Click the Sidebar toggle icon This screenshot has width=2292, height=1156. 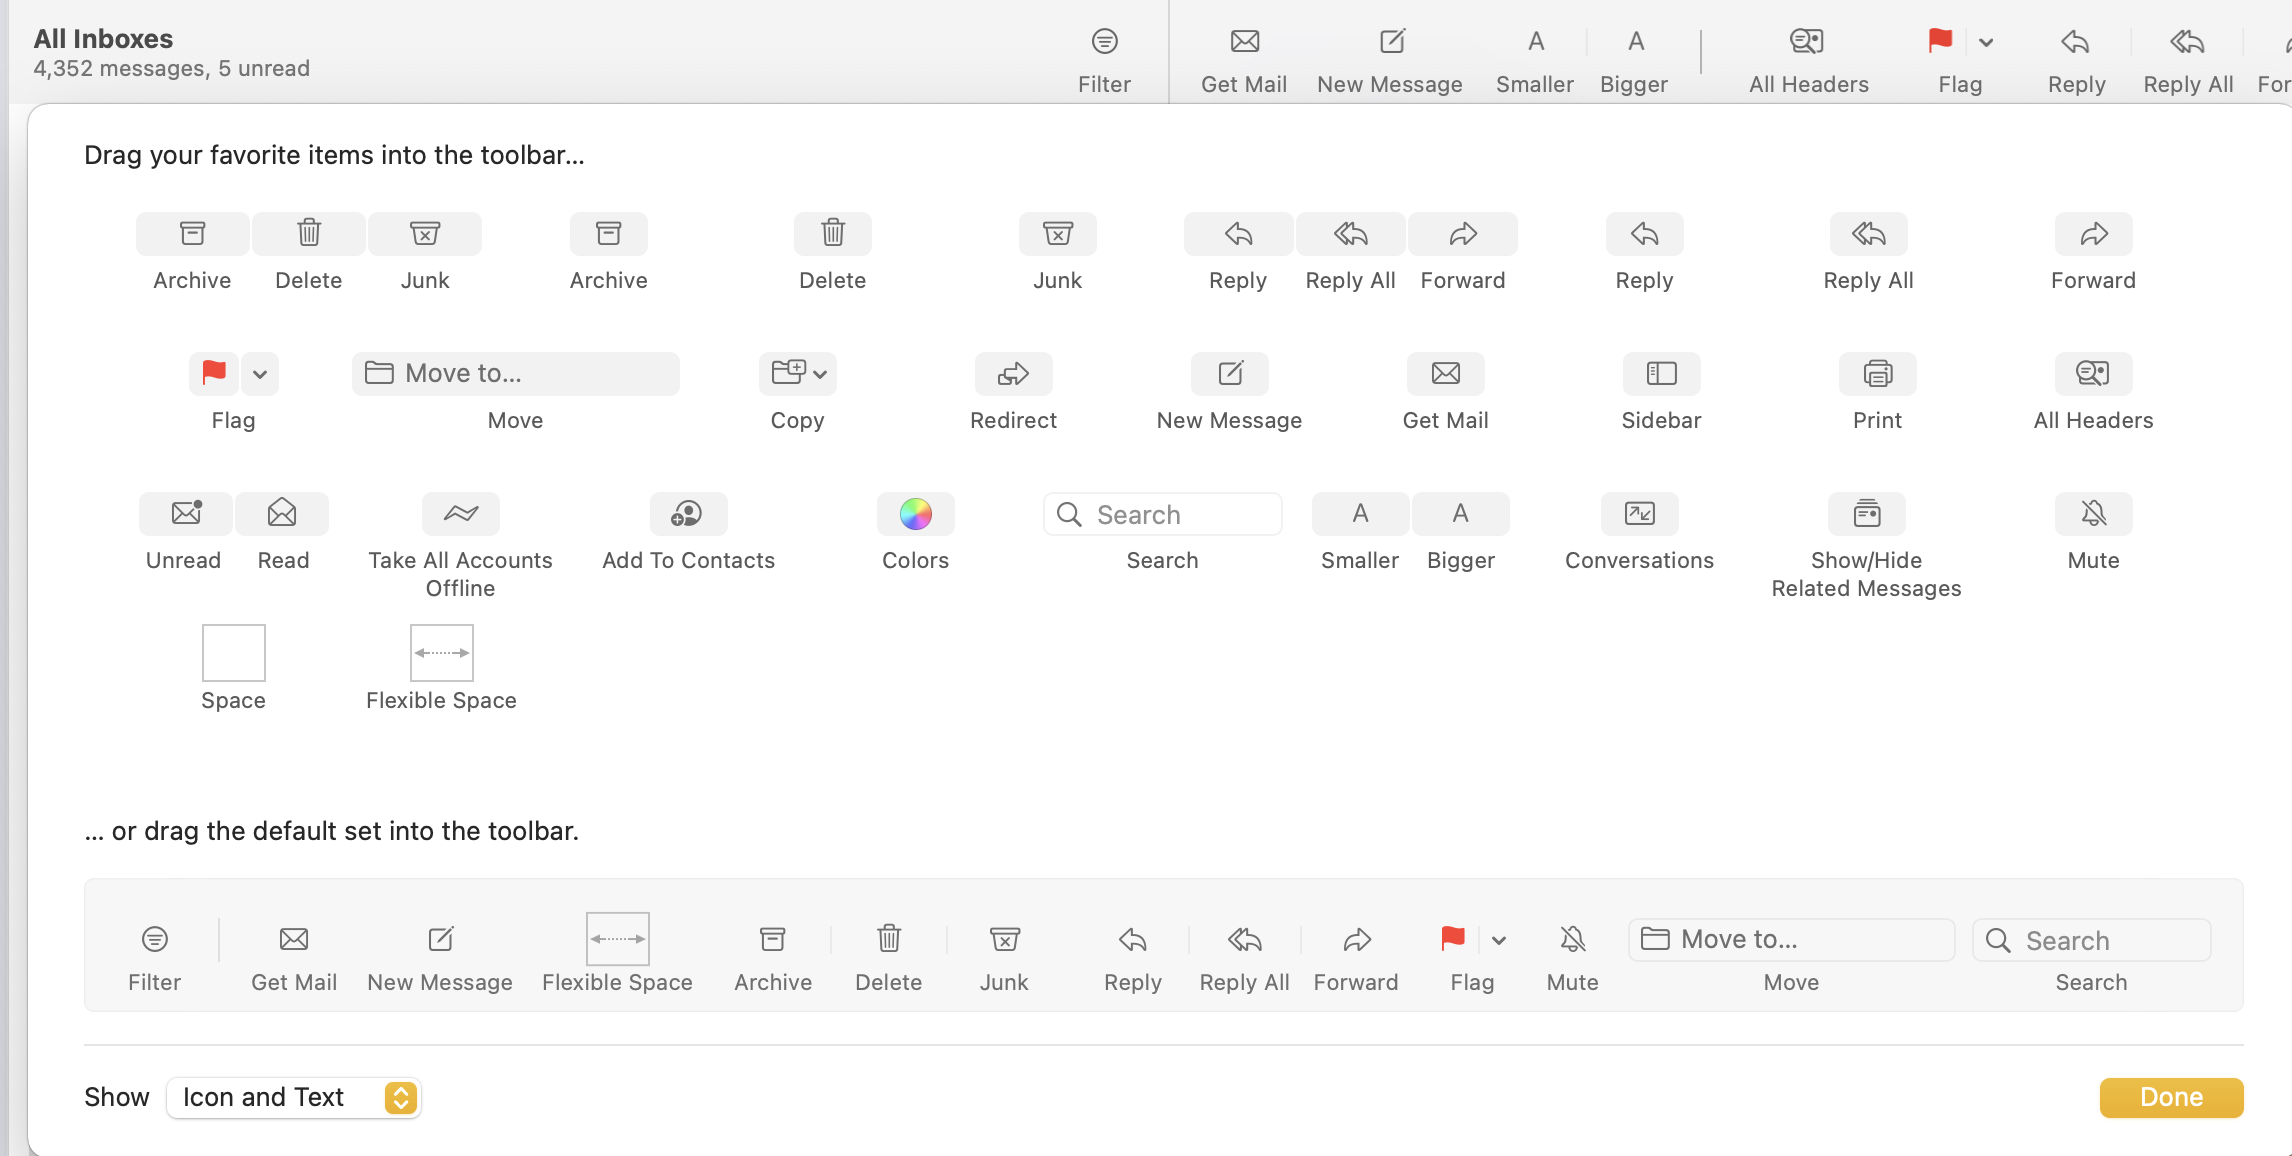[x=1661, y=374]
